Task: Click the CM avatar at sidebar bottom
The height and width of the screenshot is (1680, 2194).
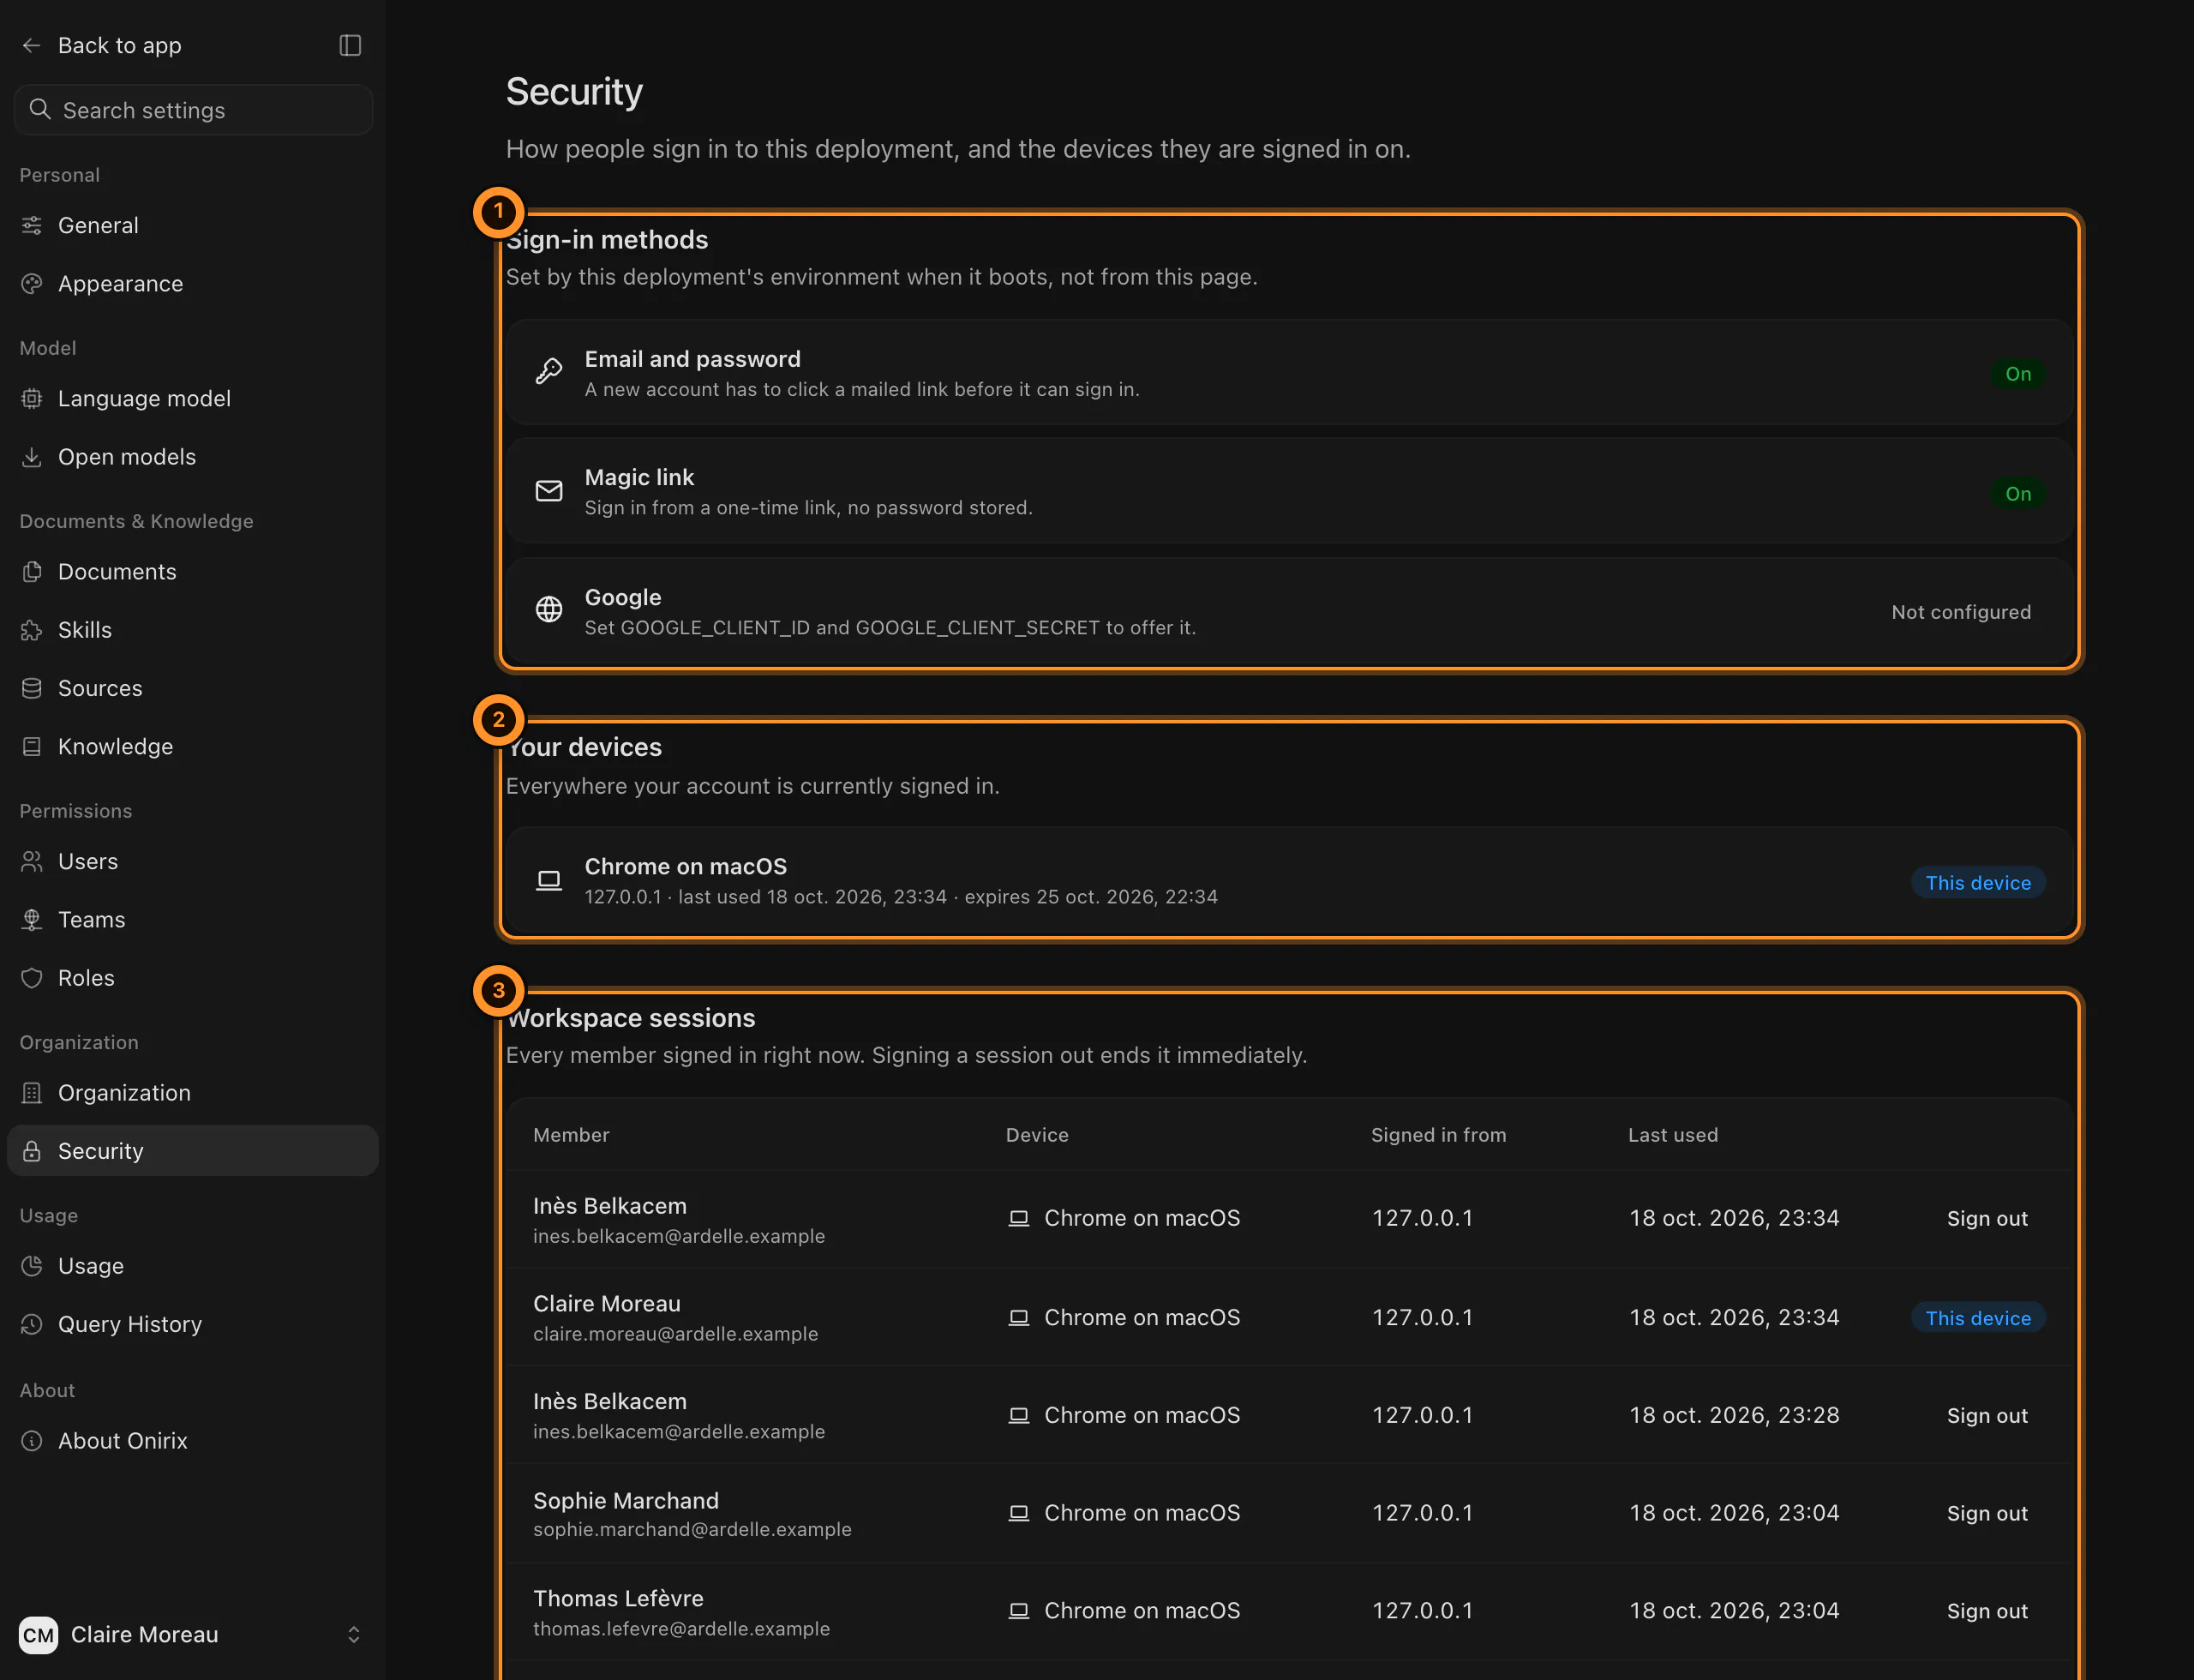Action: pyautogui.click(x=38, y=1635)
